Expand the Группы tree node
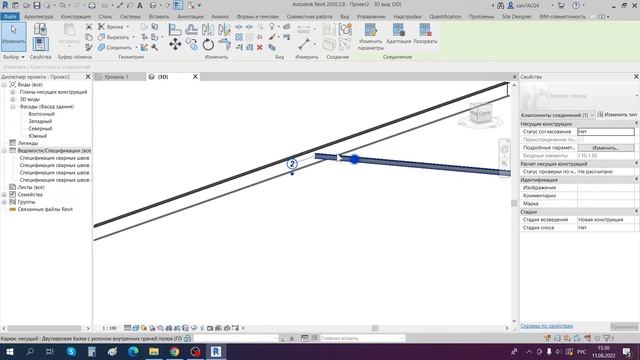The image size is (640, 360). pyautogui.click(x=5, y=202)
